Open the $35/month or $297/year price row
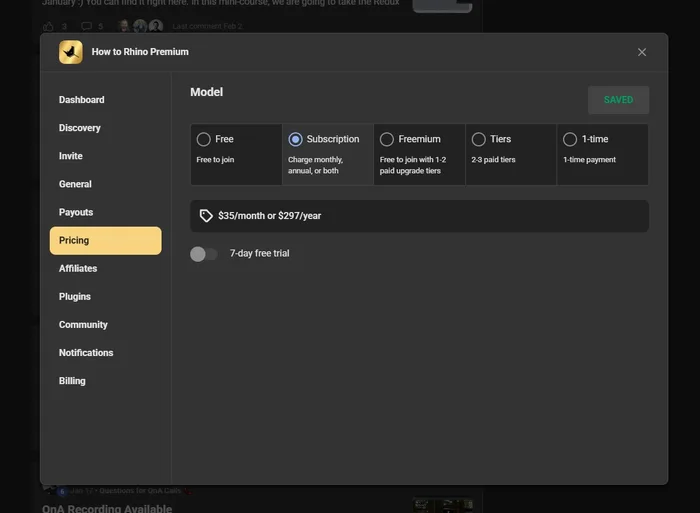The image size is (700, 513). tap(419, 216)
